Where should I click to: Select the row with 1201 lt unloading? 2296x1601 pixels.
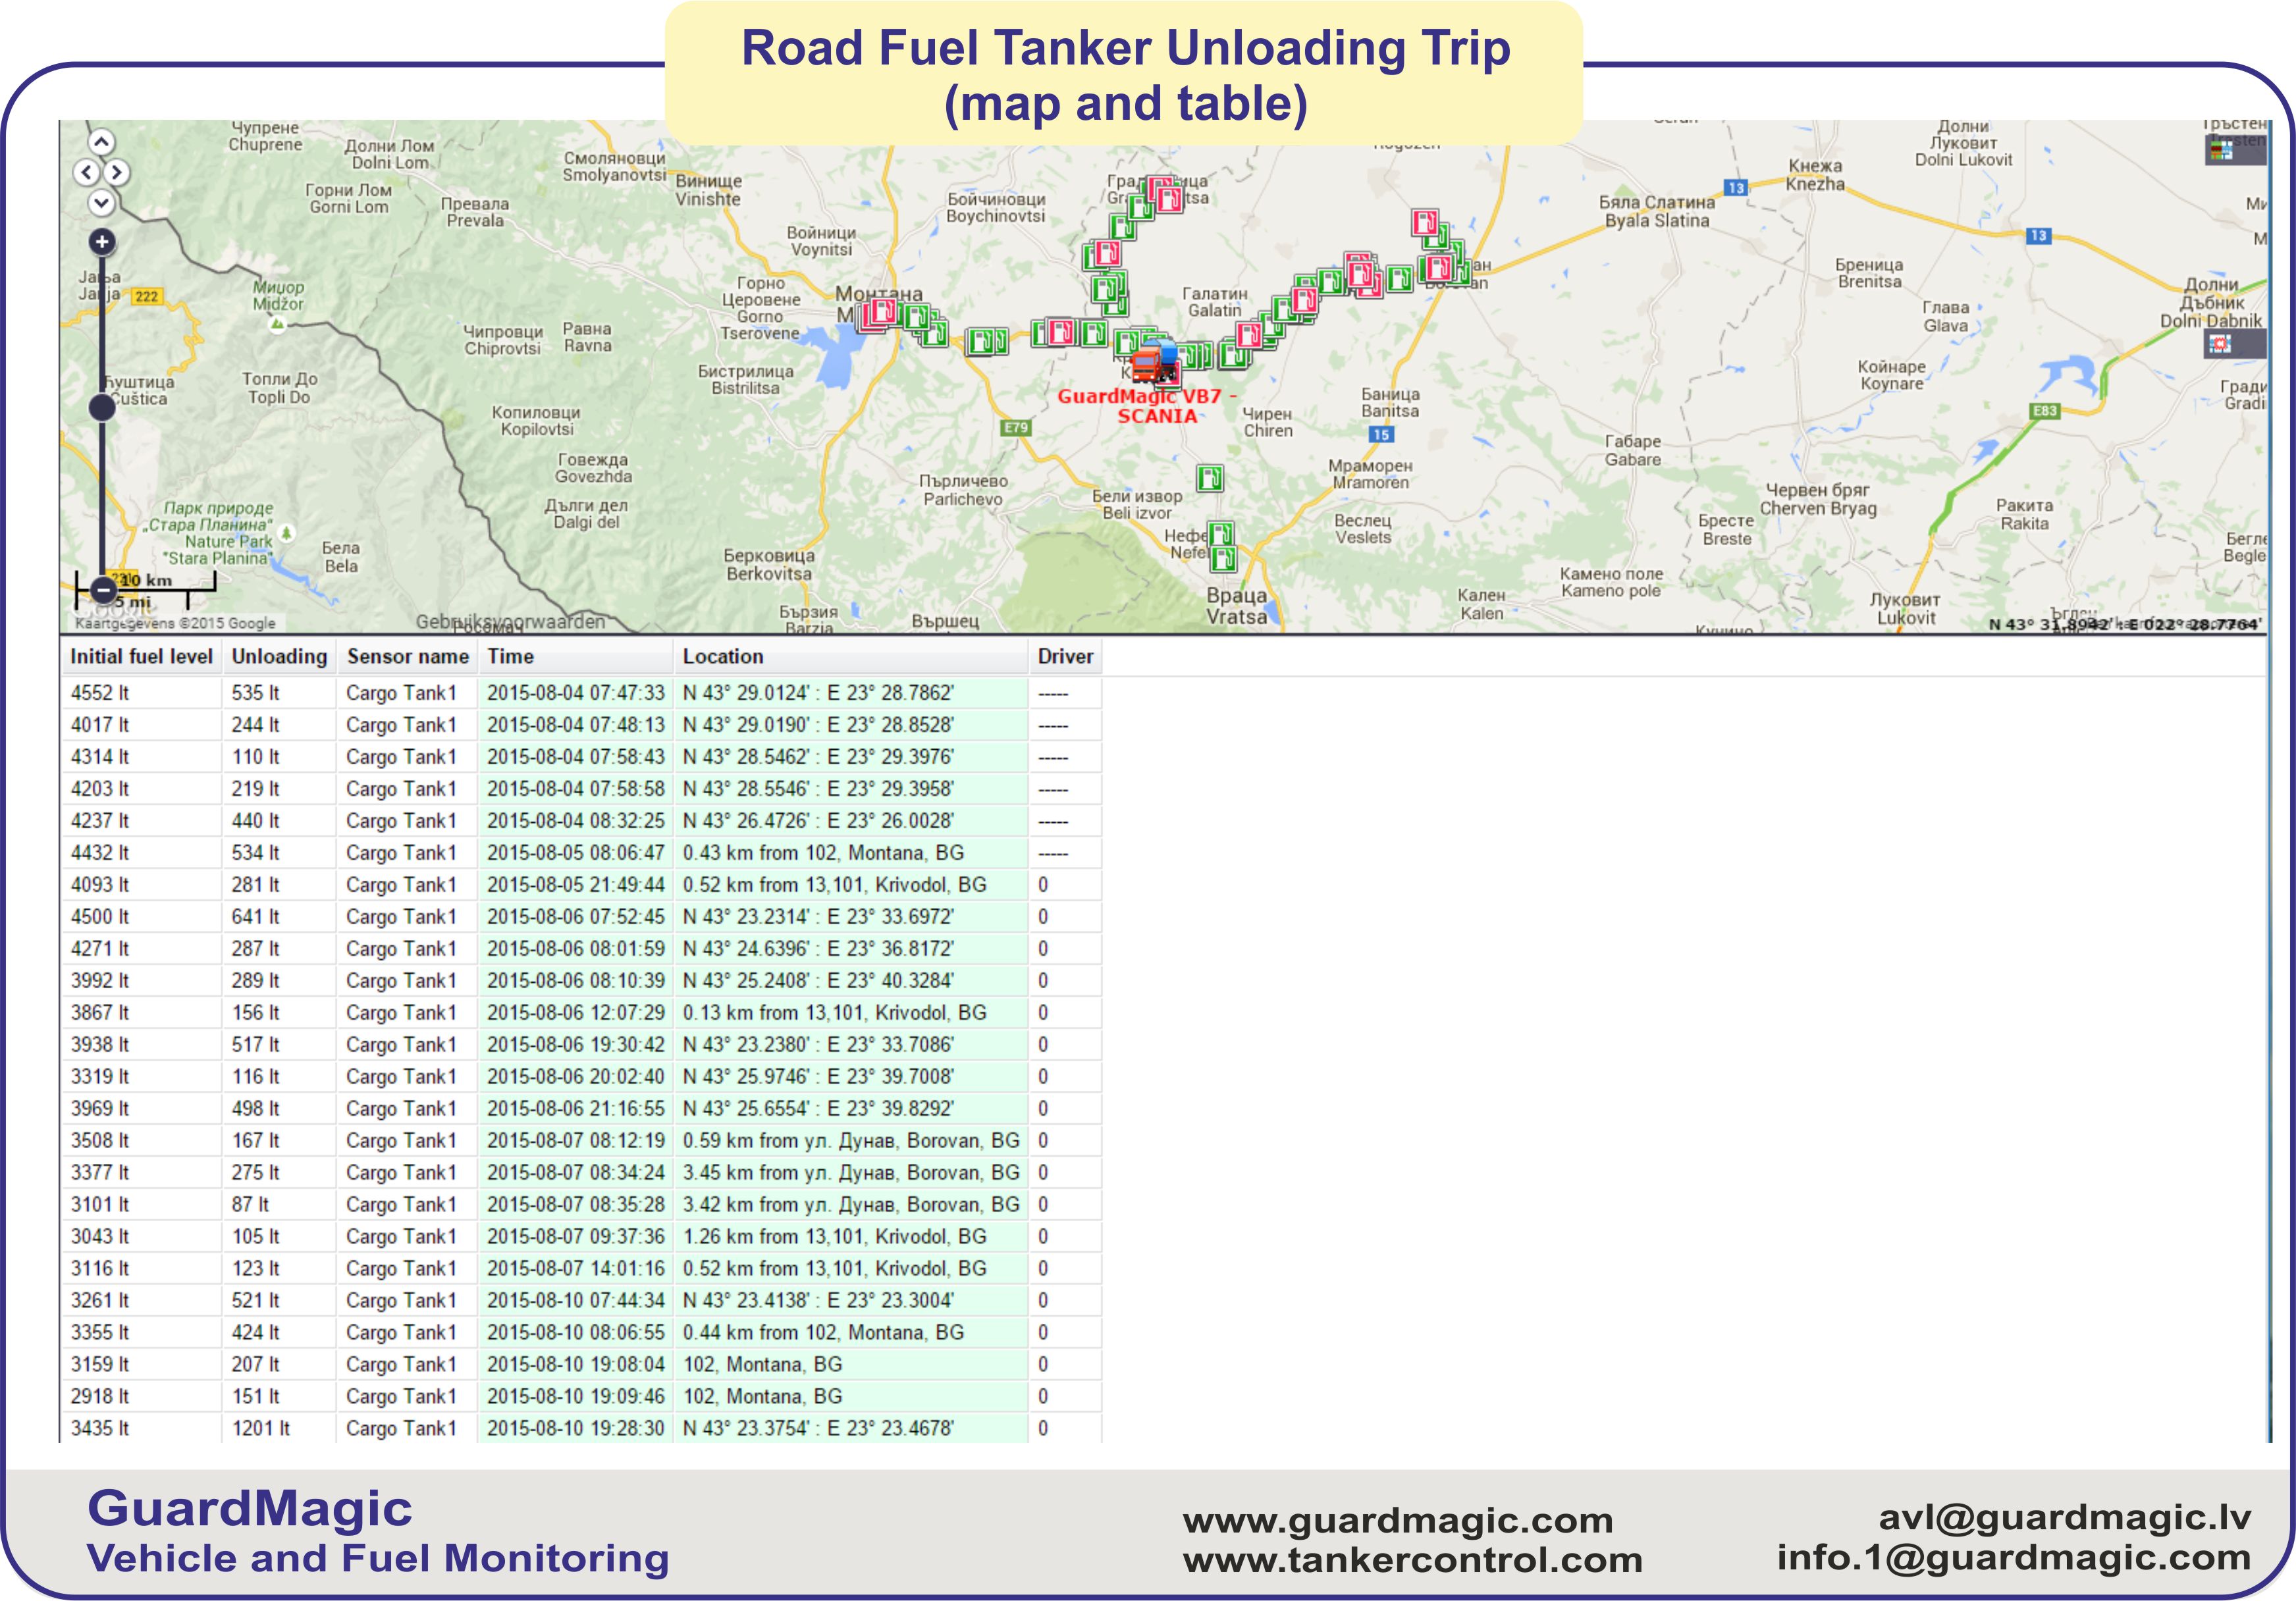pos(260,1428)
